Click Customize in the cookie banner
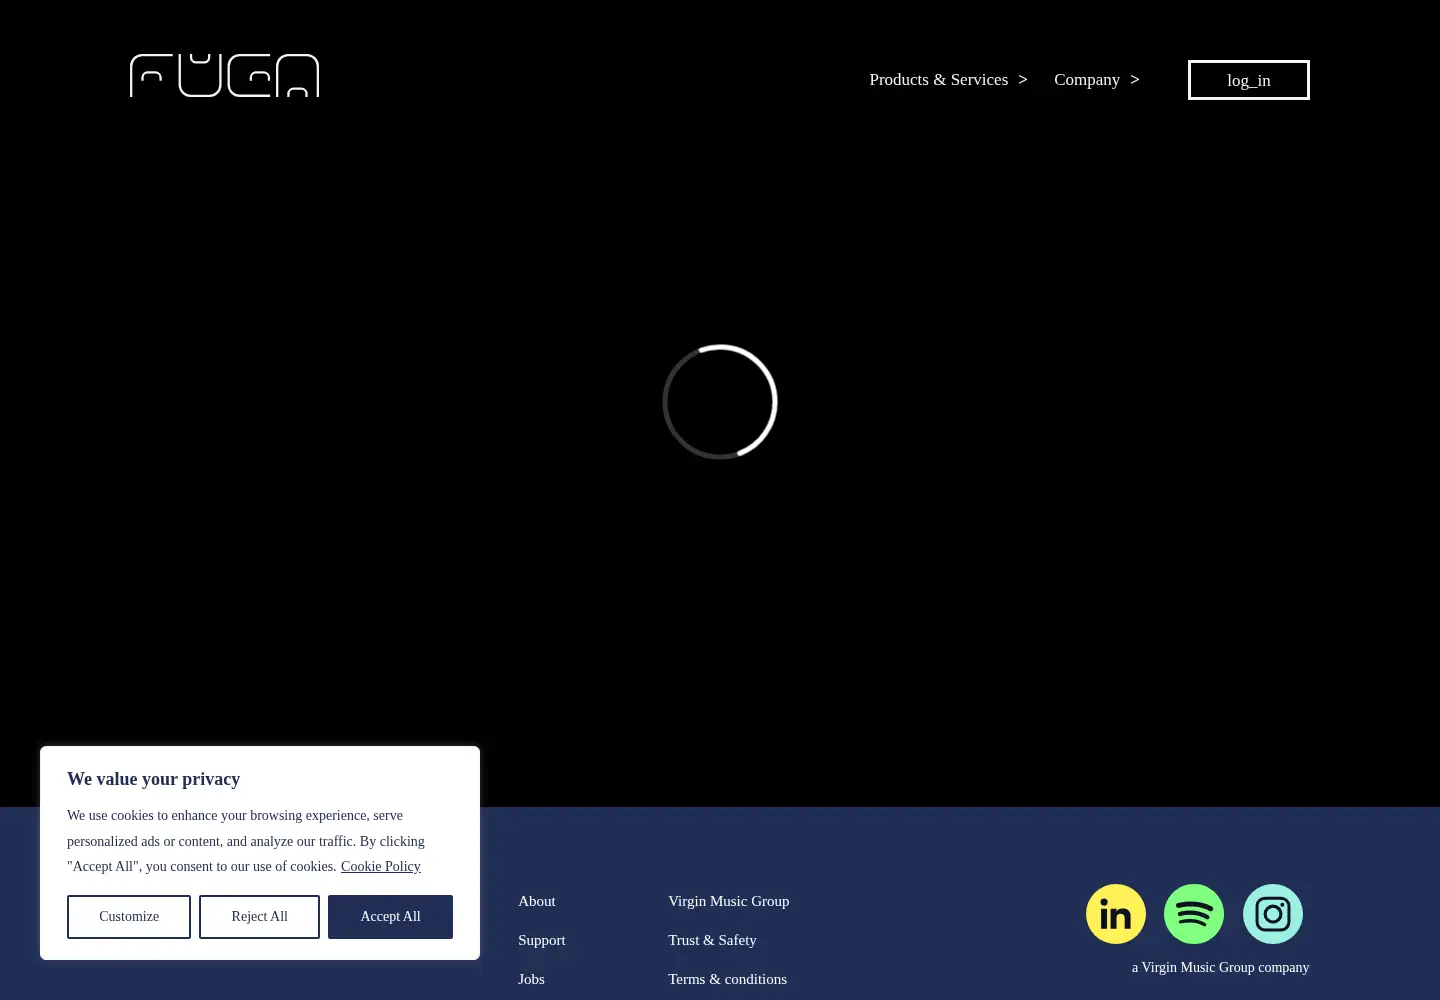1440x1000 pixels. (x=129, y=917)
